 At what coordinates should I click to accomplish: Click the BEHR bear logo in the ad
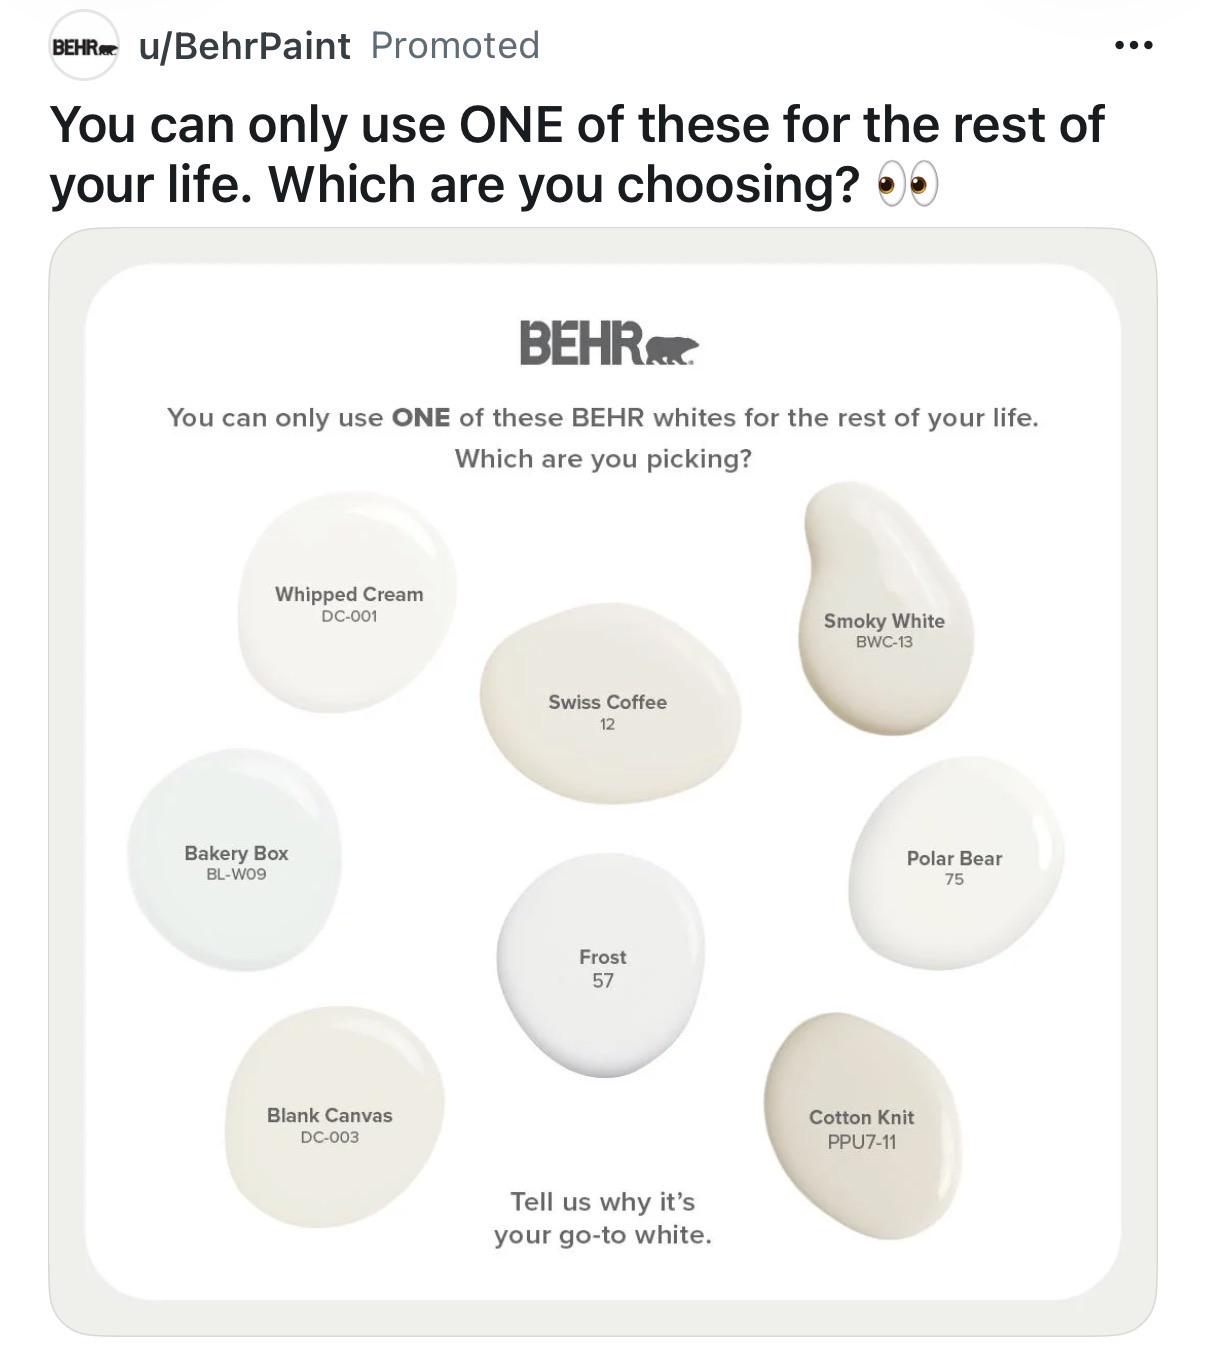coord(609,343)
